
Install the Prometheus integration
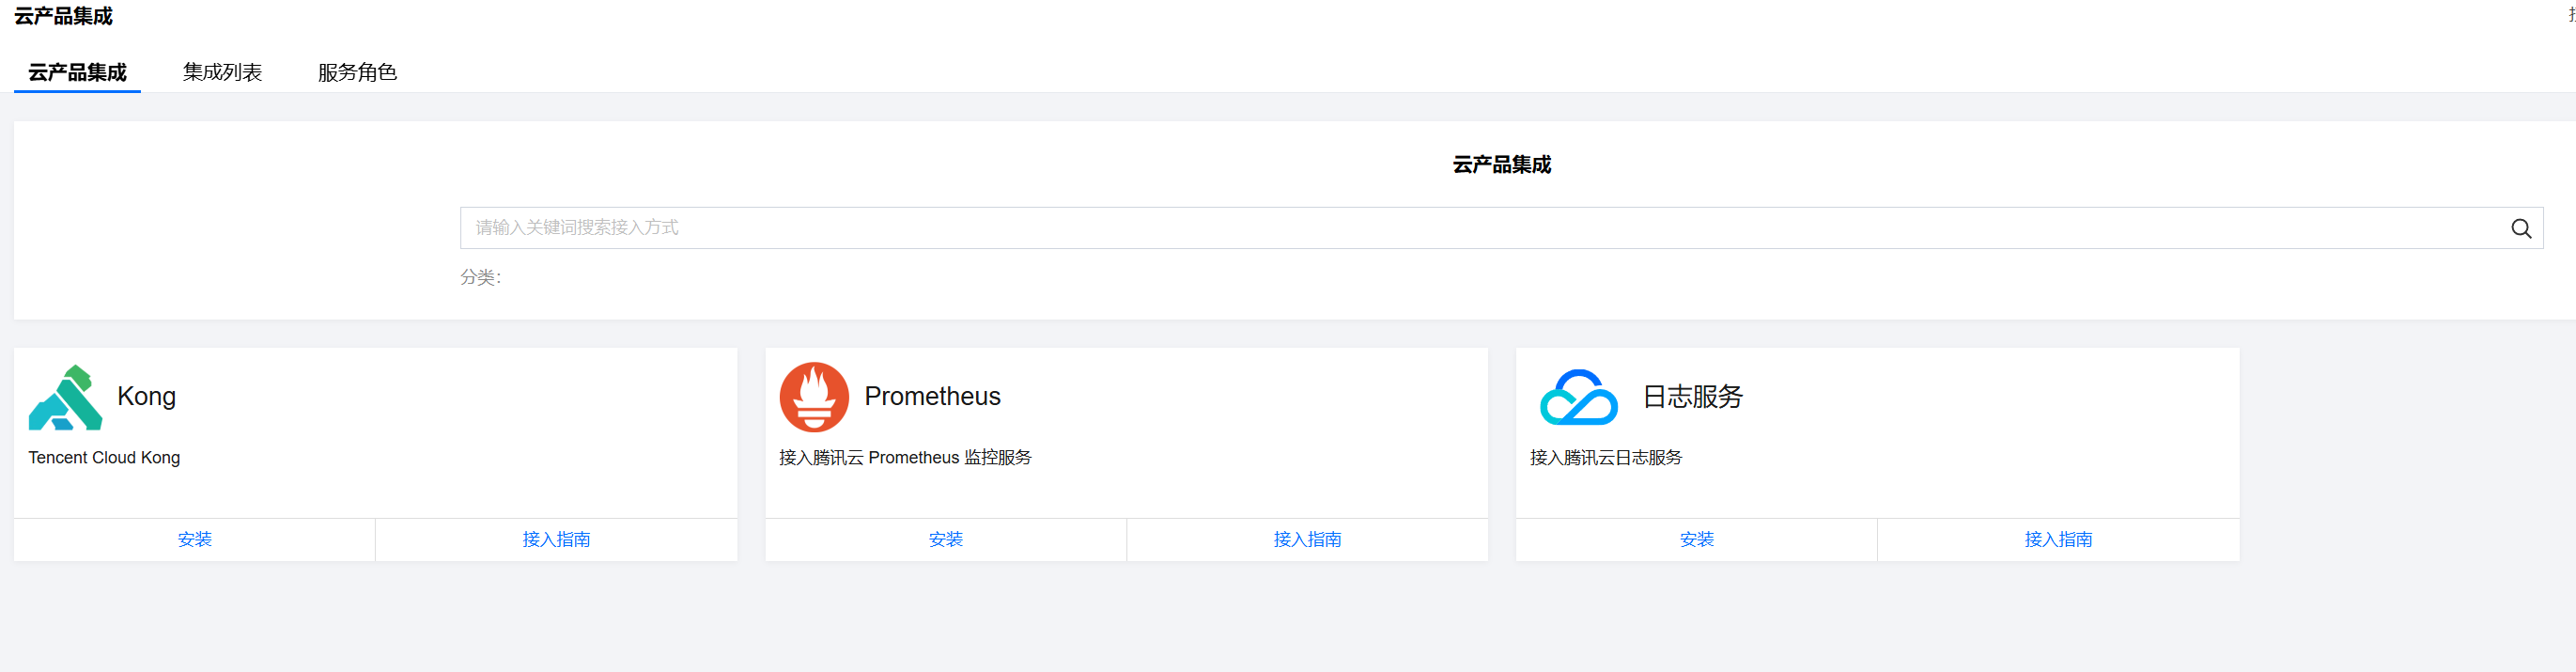click(946, 540)
